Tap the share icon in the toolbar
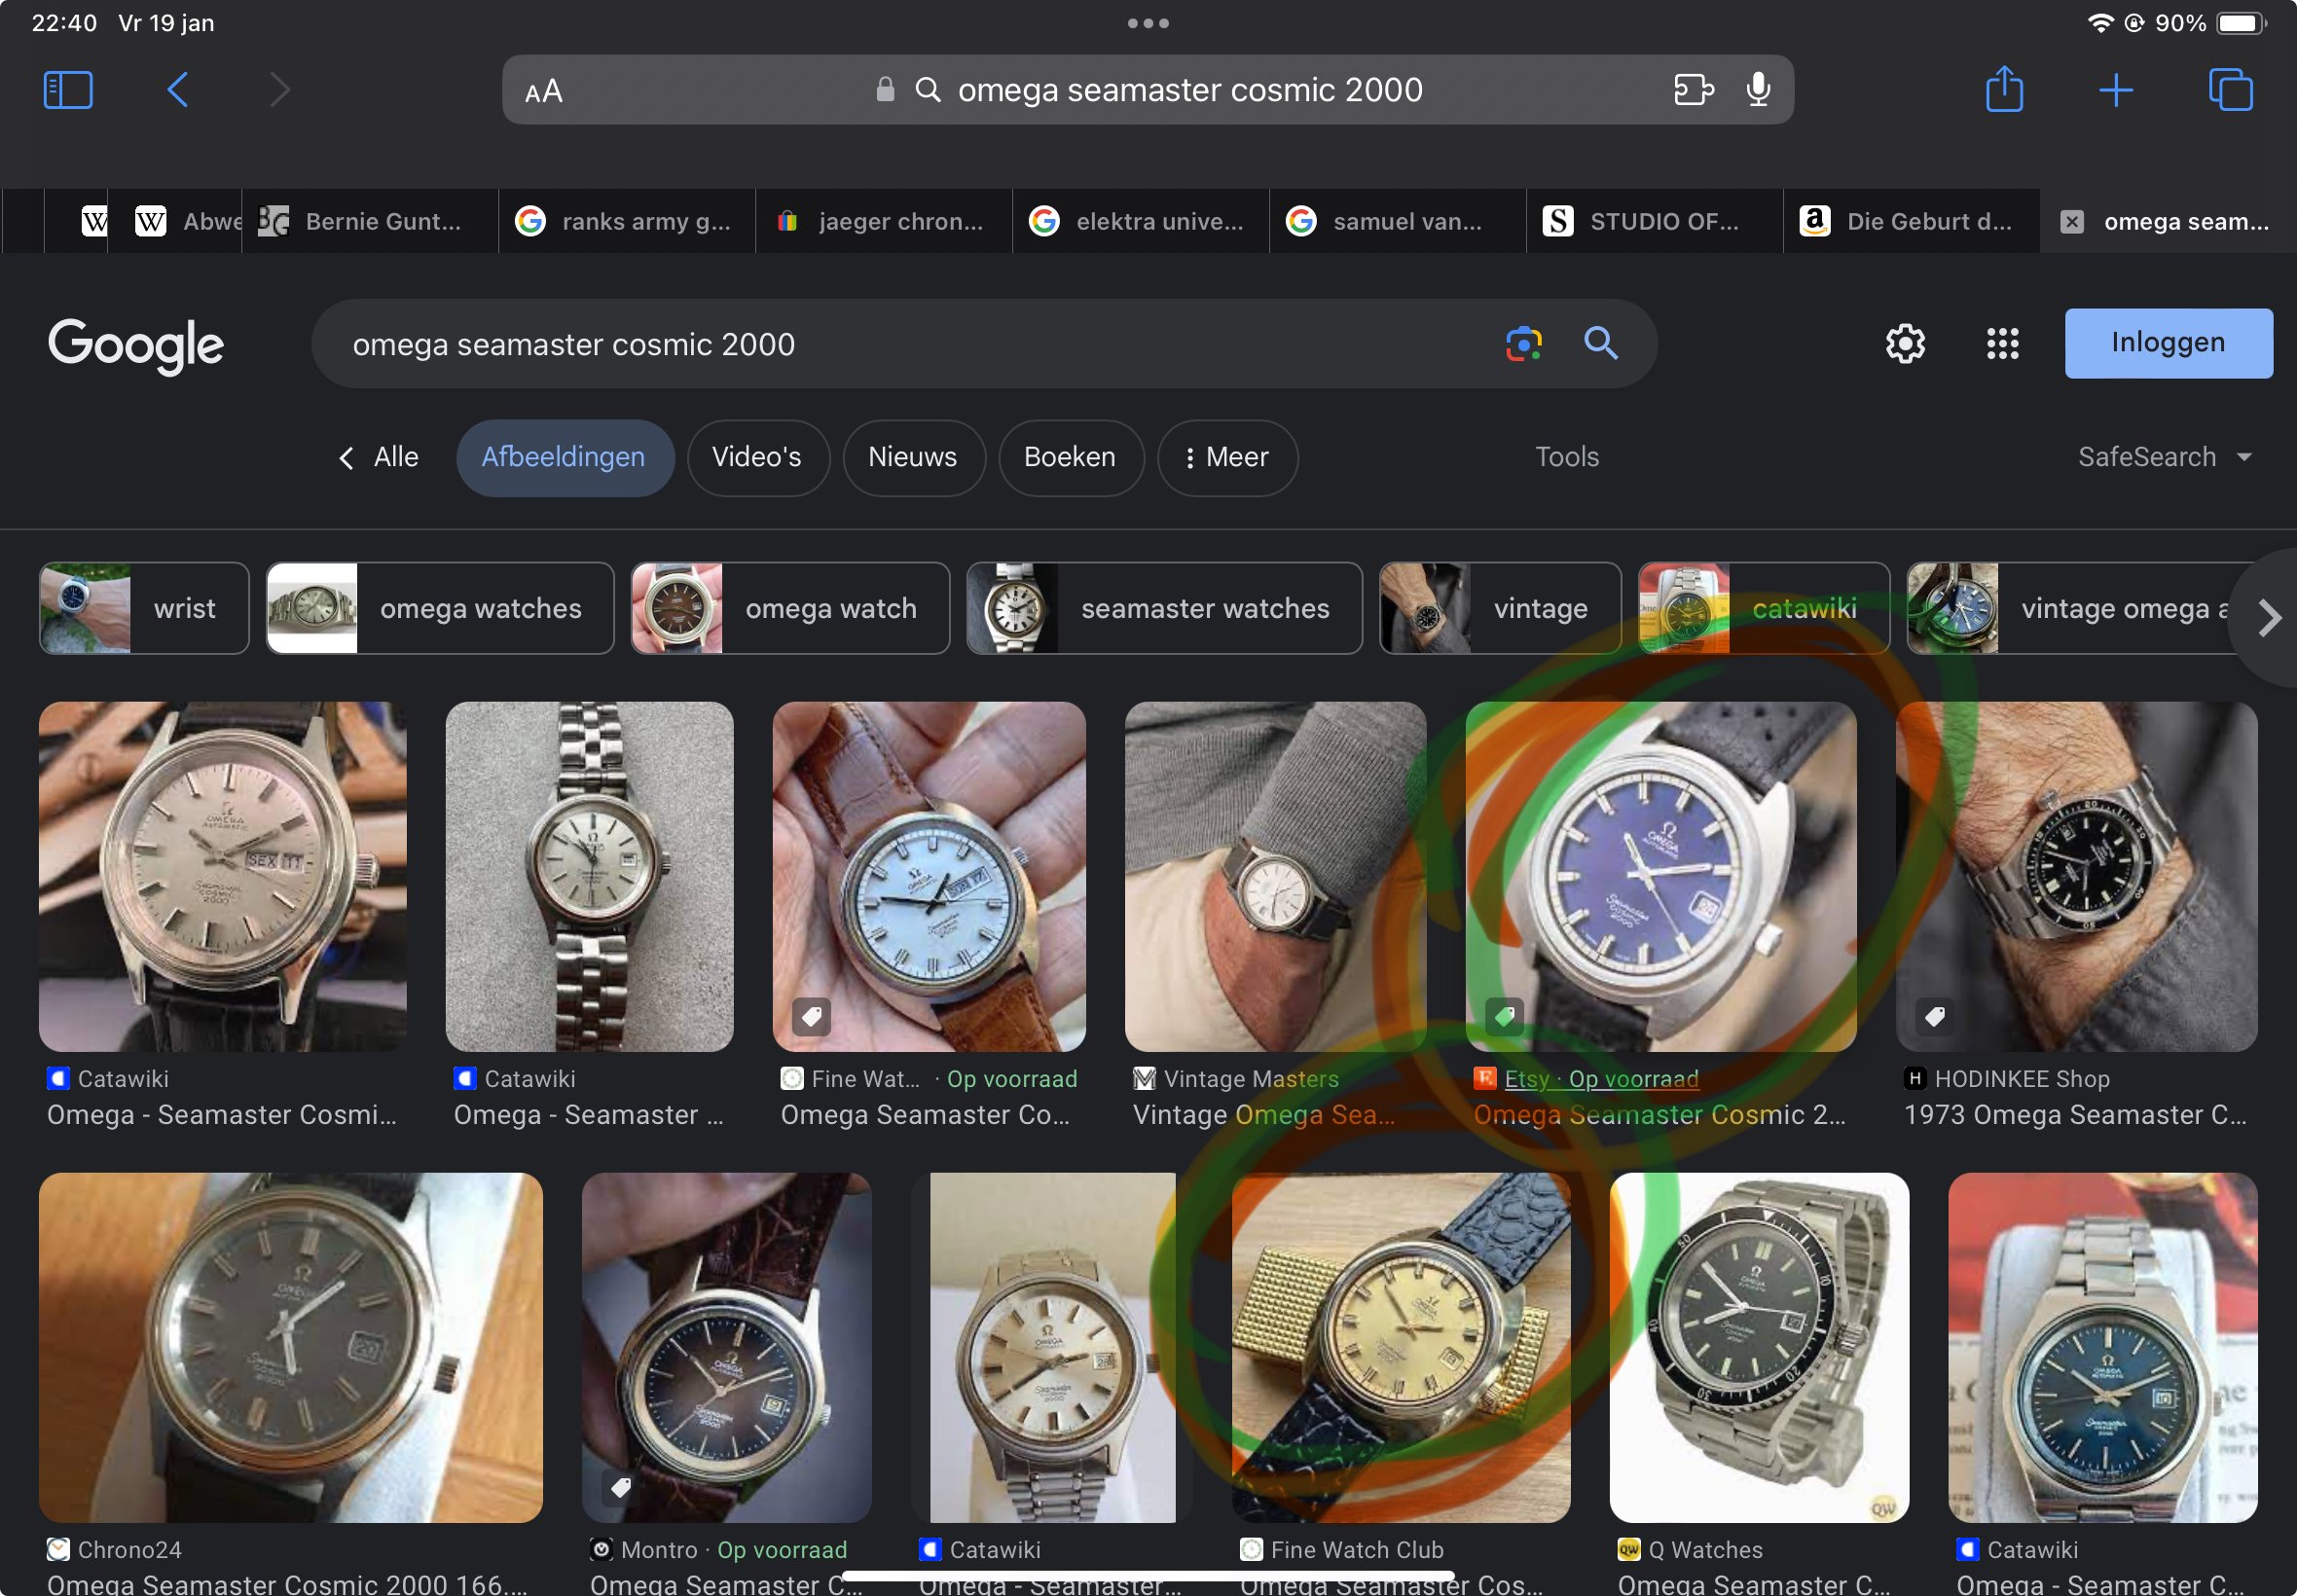The image size is (2297, 1596). coord(2004,90)
